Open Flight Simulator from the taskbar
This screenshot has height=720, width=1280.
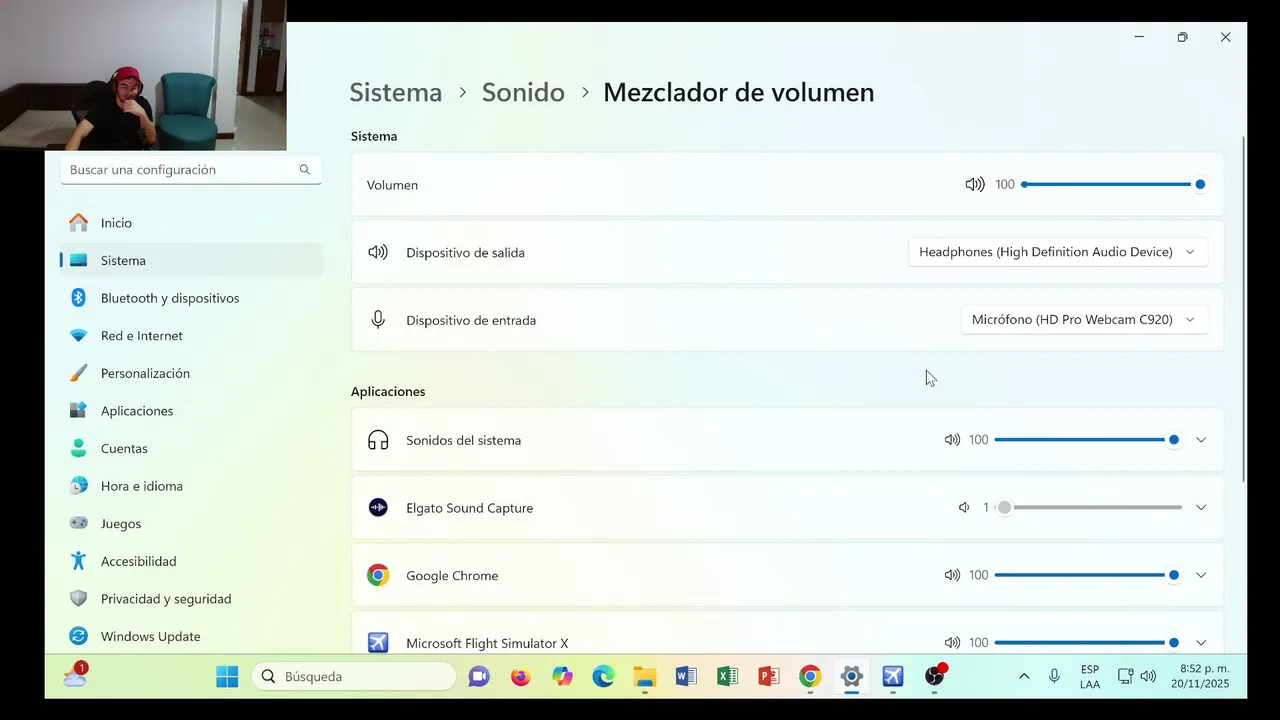click(893, 677)
